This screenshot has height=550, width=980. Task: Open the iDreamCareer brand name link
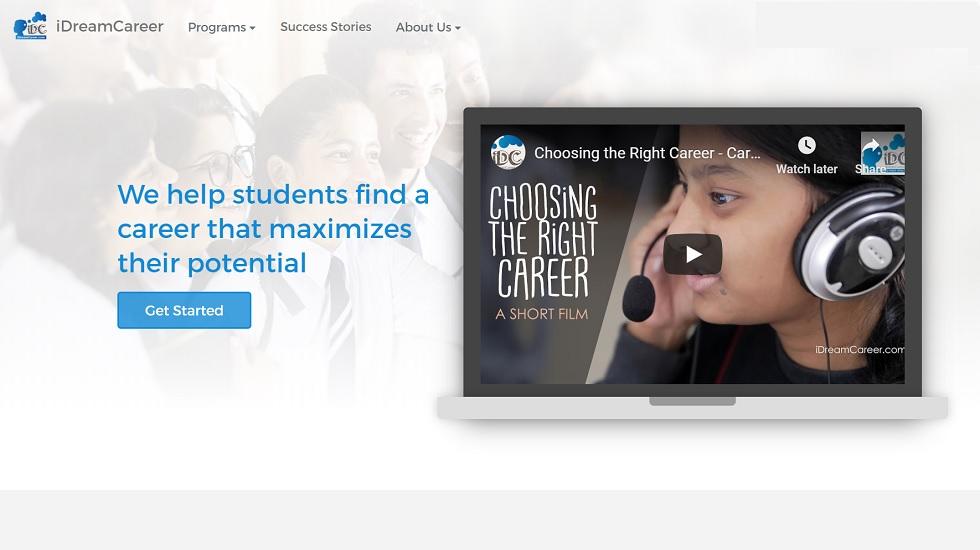tap(110, 26)
